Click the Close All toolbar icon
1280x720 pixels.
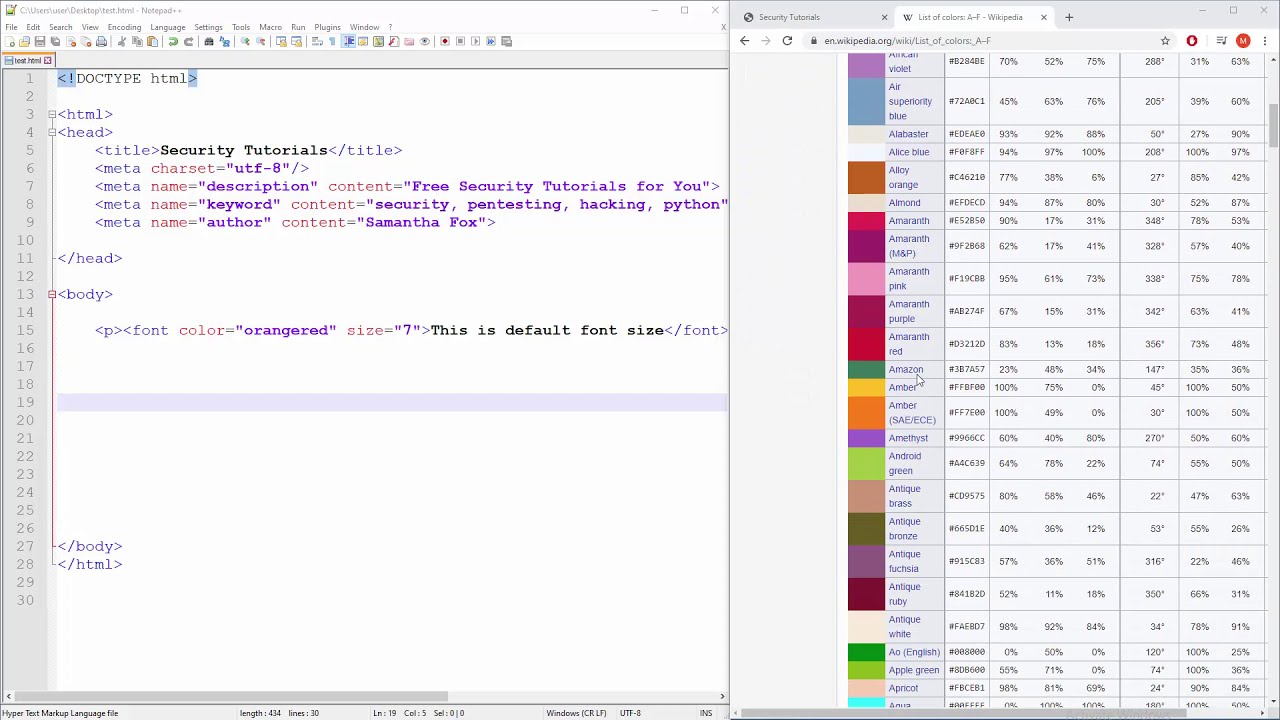(85, 41)
